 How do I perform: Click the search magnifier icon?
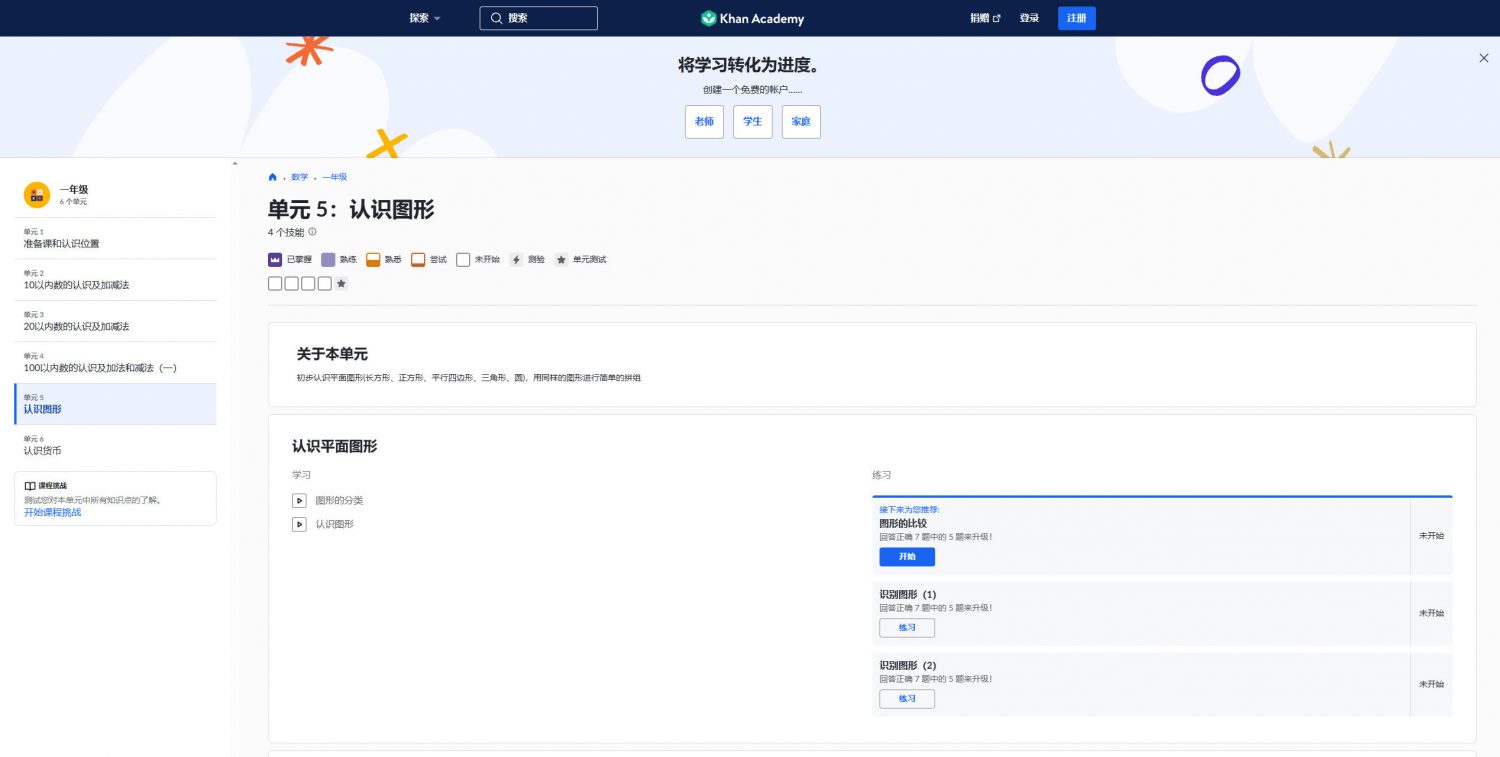coord(496,18)
